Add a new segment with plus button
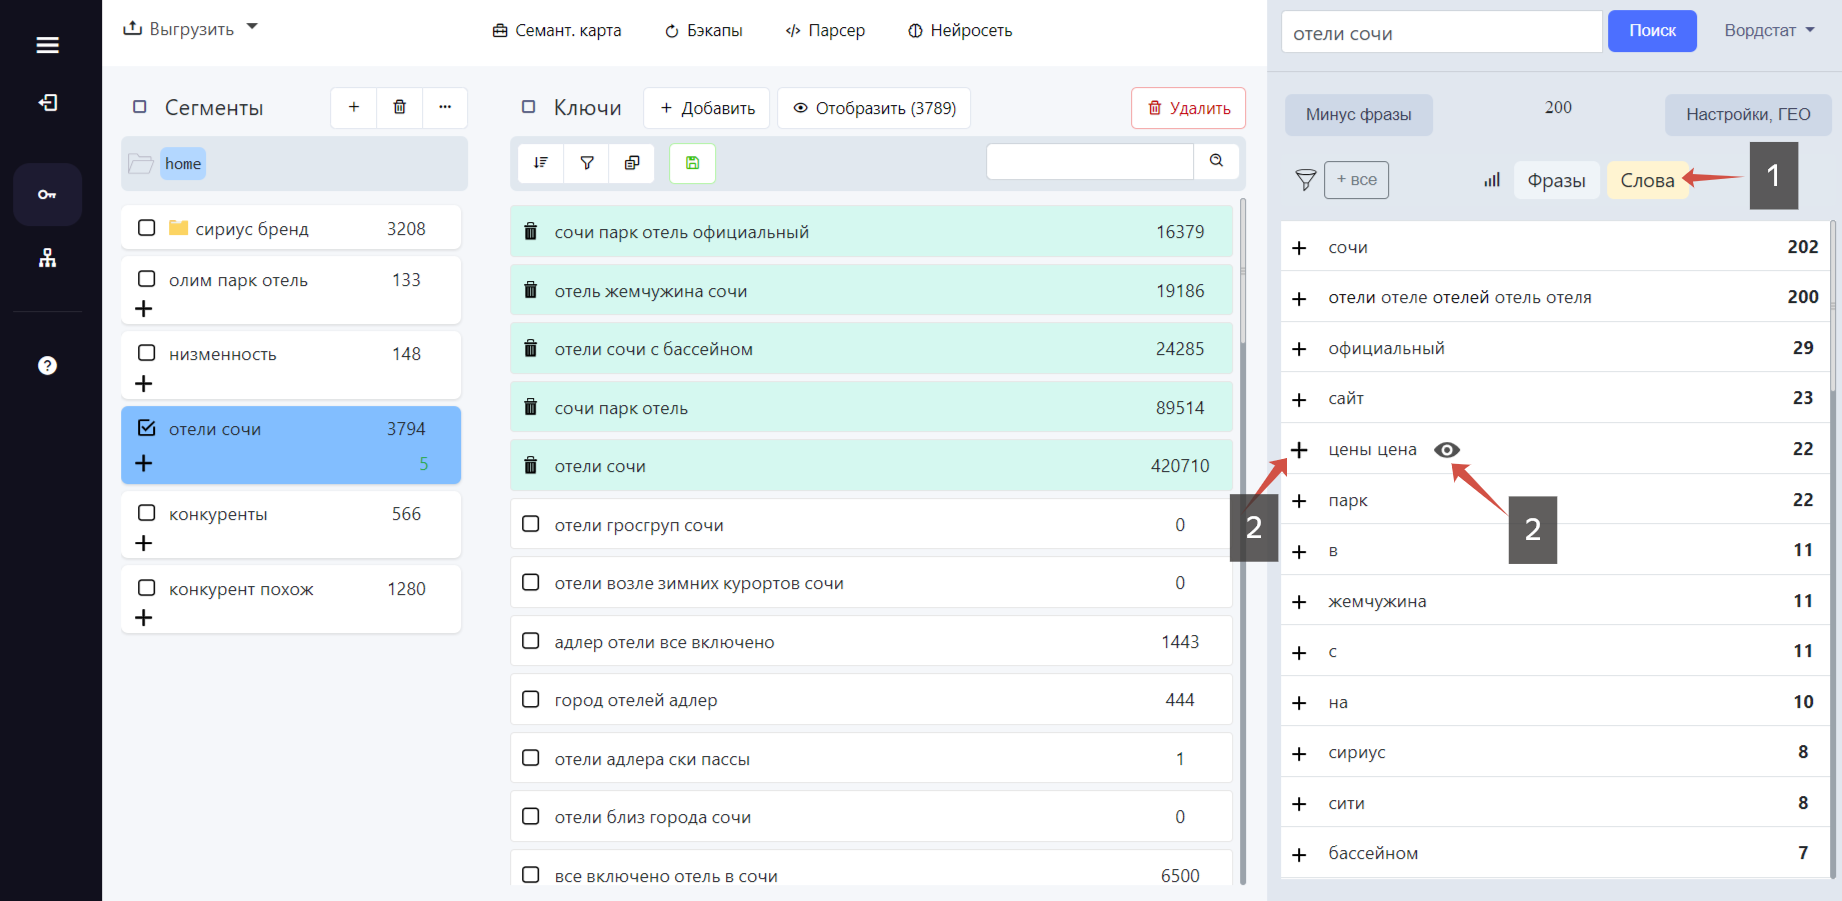The image size is (1842, 901). [354, 107]
